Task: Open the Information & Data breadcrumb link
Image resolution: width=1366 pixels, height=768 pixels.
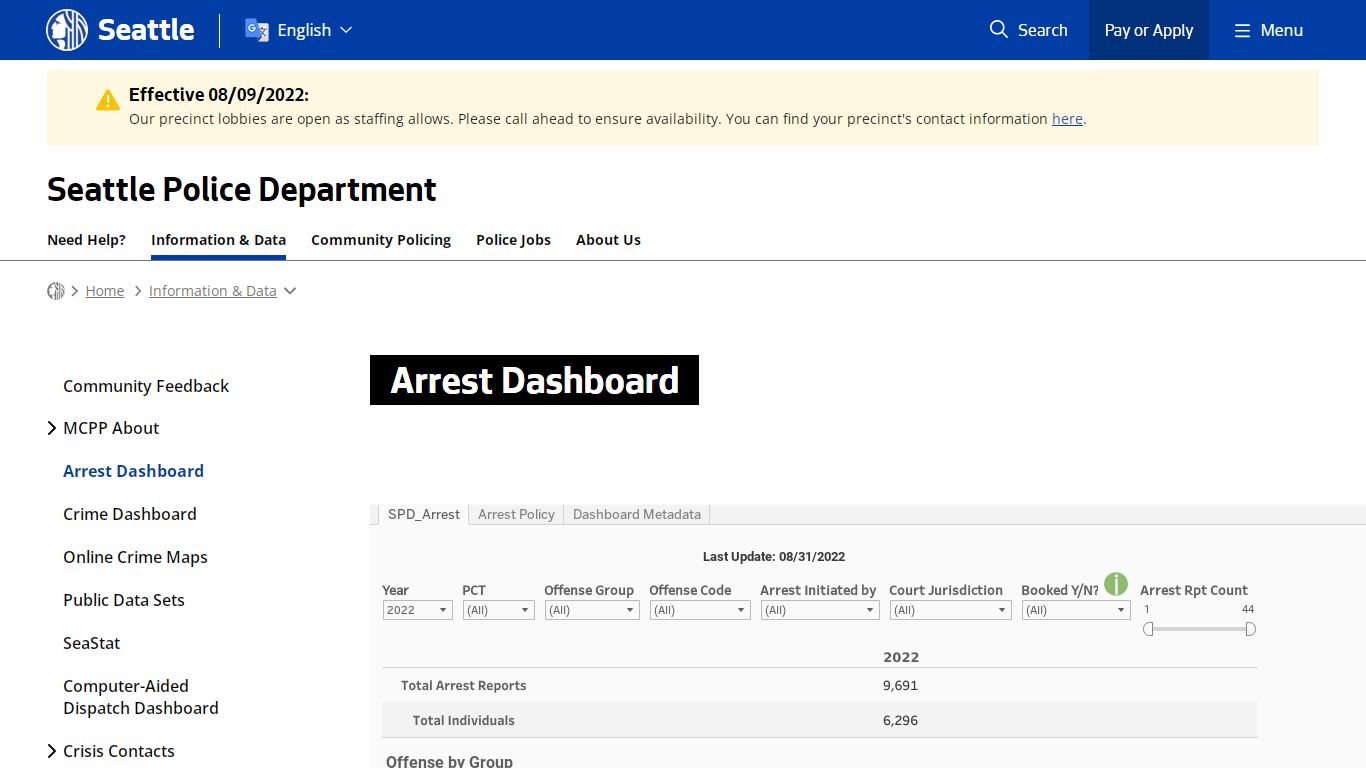Action: (x=213, y=291)
